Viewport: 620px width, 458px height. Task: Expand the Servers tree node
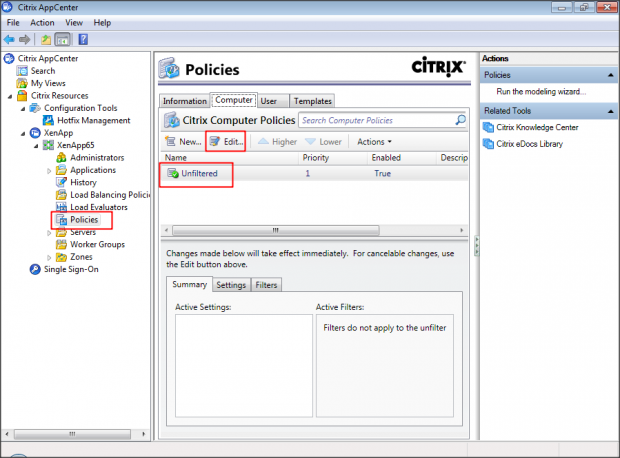pyautogui.click(x=49, y=233)
